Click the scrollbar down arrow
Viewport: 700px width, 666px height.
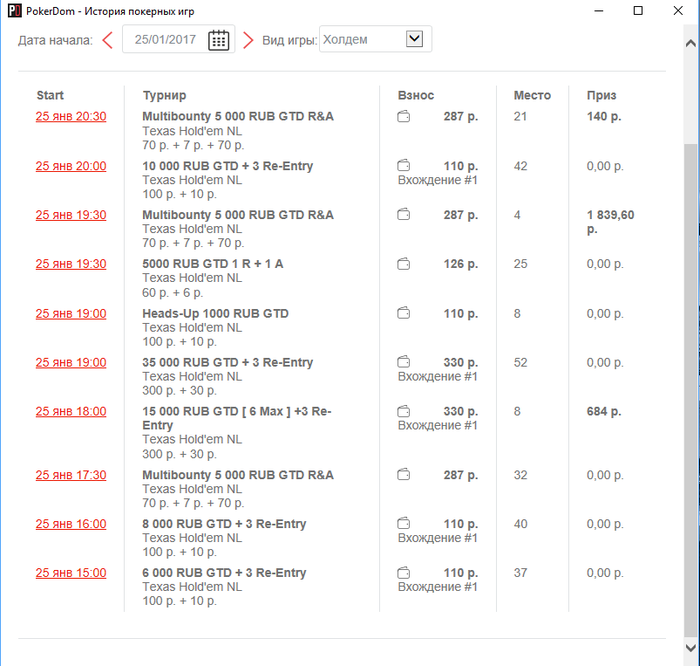(x=691, y=648)
